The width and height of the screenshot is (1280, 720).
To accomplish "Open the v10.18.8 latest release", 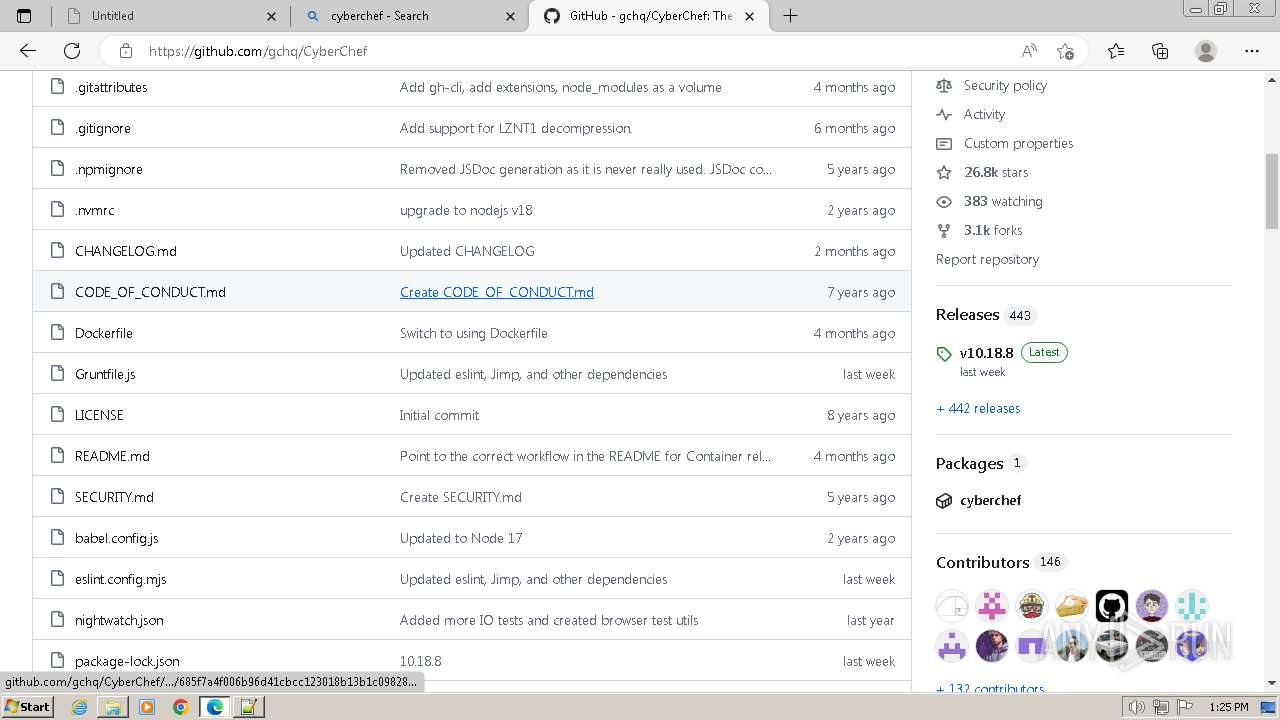I will (x=986, y=352).
